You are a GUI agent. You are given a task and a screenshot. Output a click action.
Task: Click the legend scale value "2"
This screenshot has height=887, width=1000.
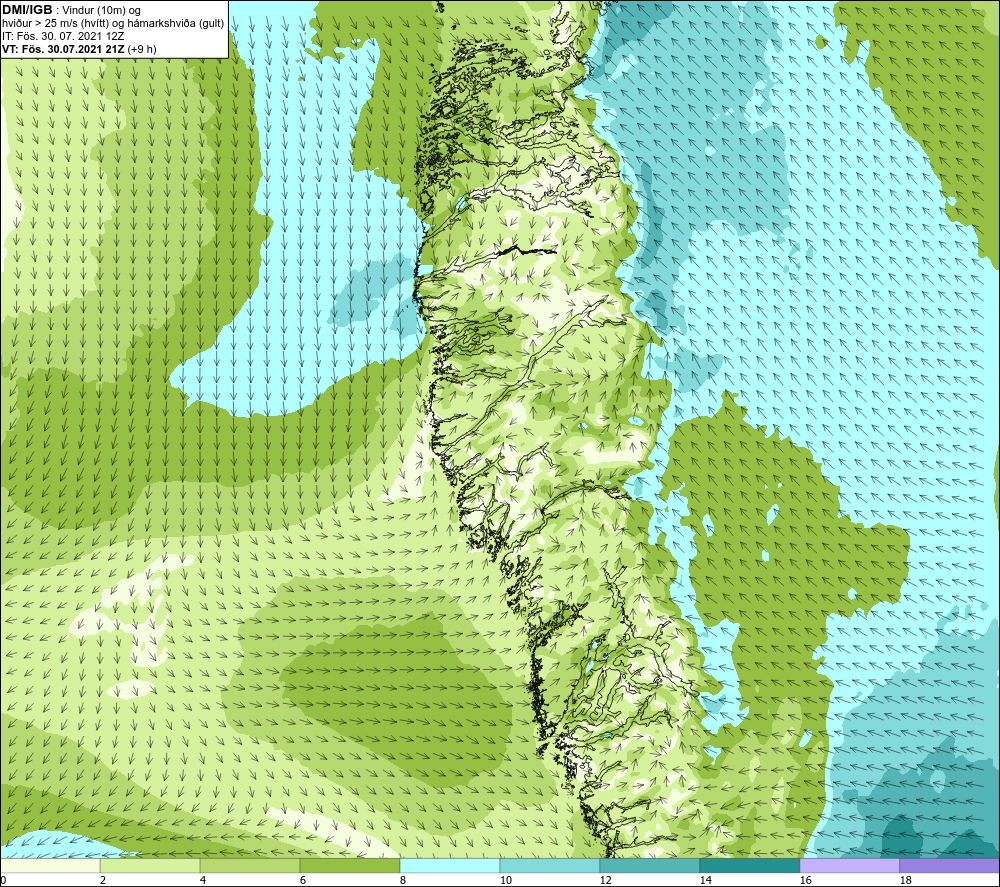point(103,881)
